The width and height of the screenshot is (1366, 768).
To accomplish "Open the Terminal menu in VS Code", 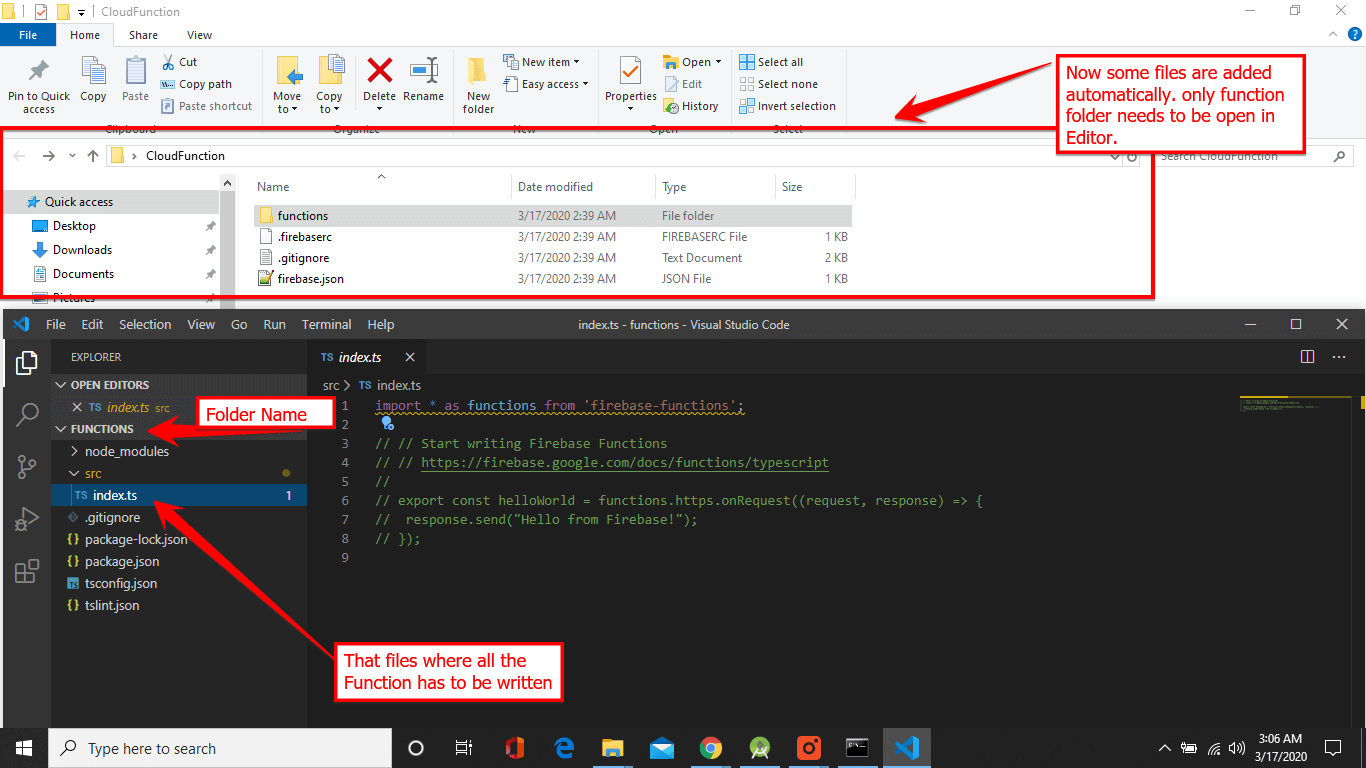I will coord(327,324).
